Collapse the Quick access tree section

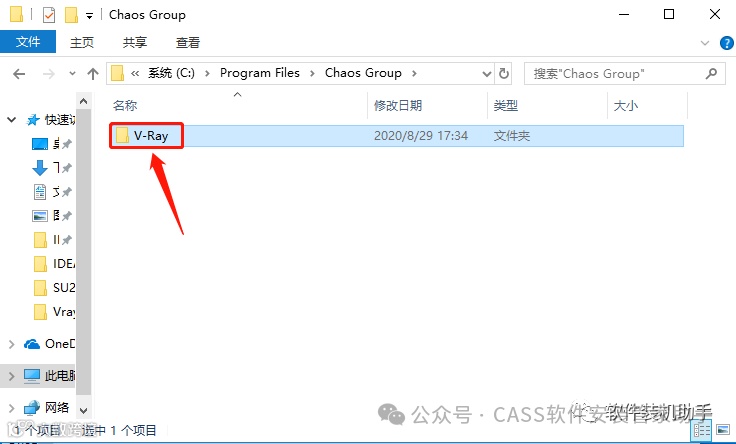[x=11, y=120]
